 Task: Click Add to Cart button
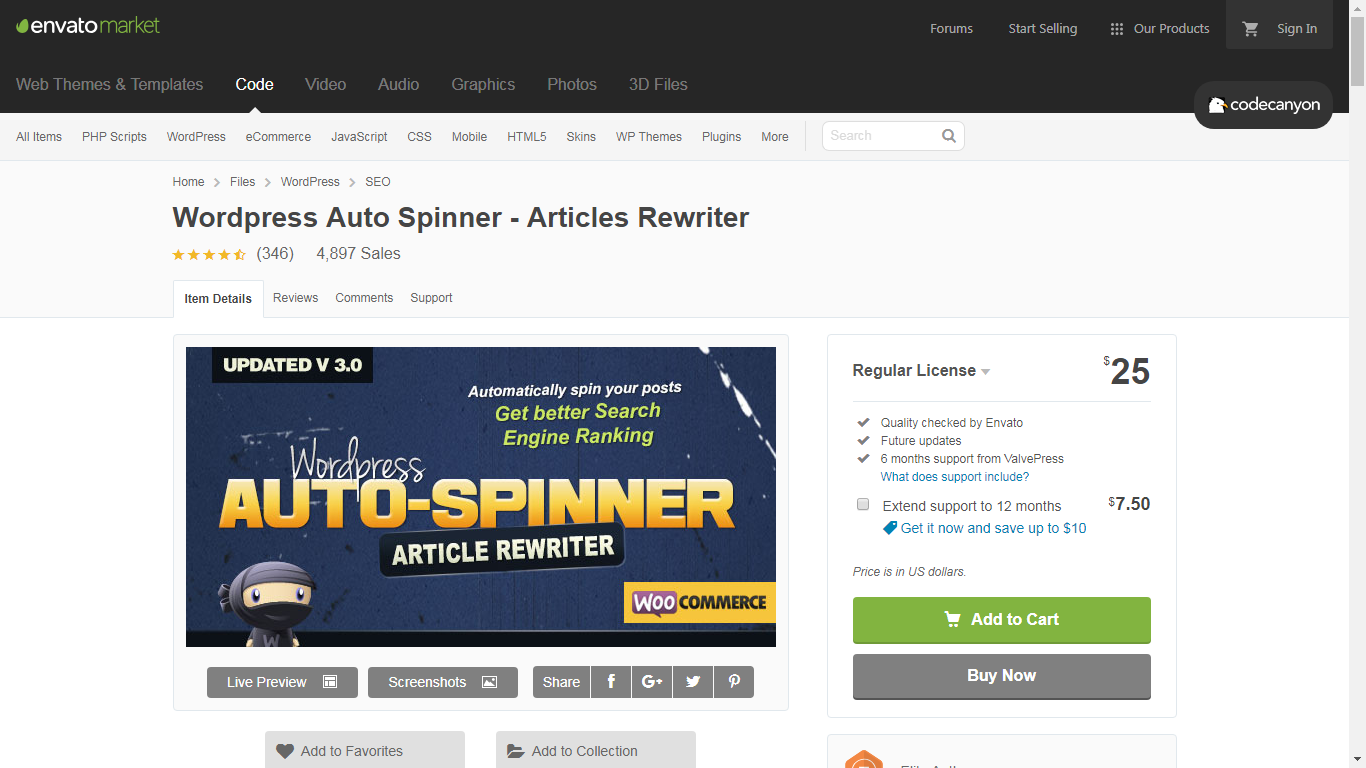1001,620
